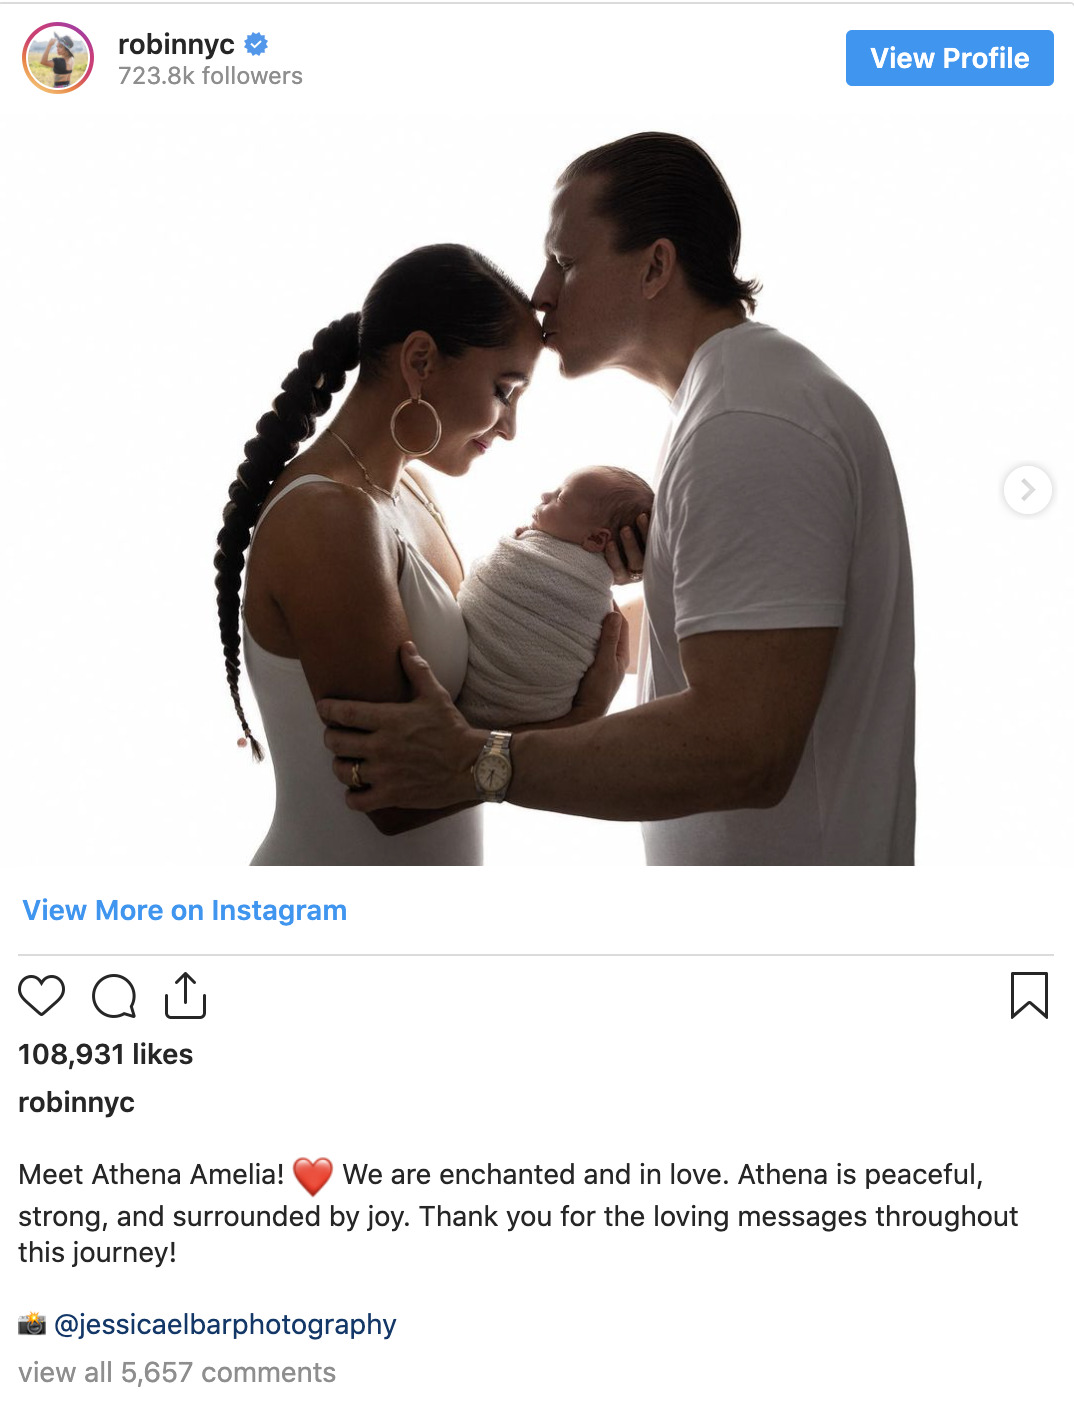Open View More on Instagram link
This screenshot has height=1410, width=1074.
[x=185, y=910]
